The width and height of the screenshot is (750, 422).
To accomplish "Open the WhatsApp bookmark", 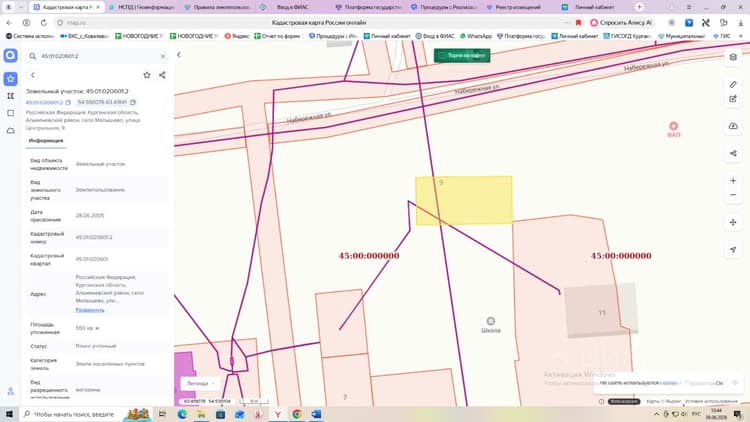I will coord(475,36).
